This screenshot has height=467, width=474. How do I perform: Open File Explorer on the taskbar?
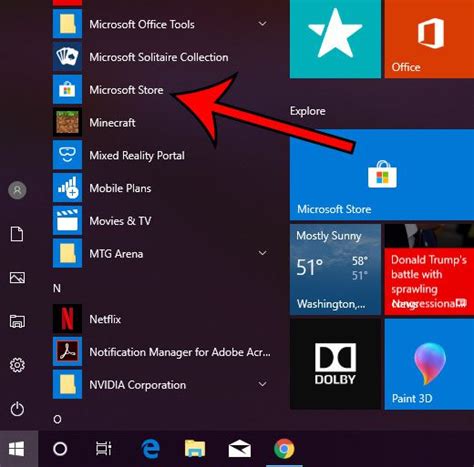195,449
